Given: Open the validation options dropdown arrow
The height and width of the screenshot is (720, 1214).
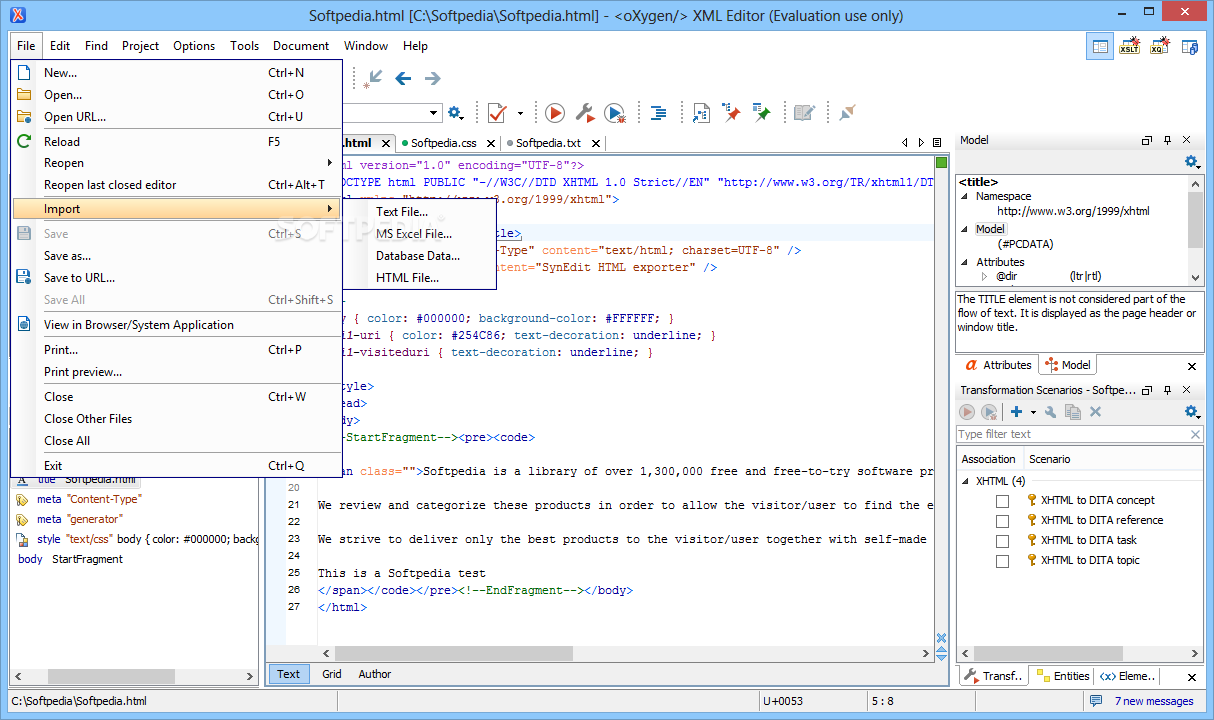Looking at the screenshot, I should (x=520, y=113).
